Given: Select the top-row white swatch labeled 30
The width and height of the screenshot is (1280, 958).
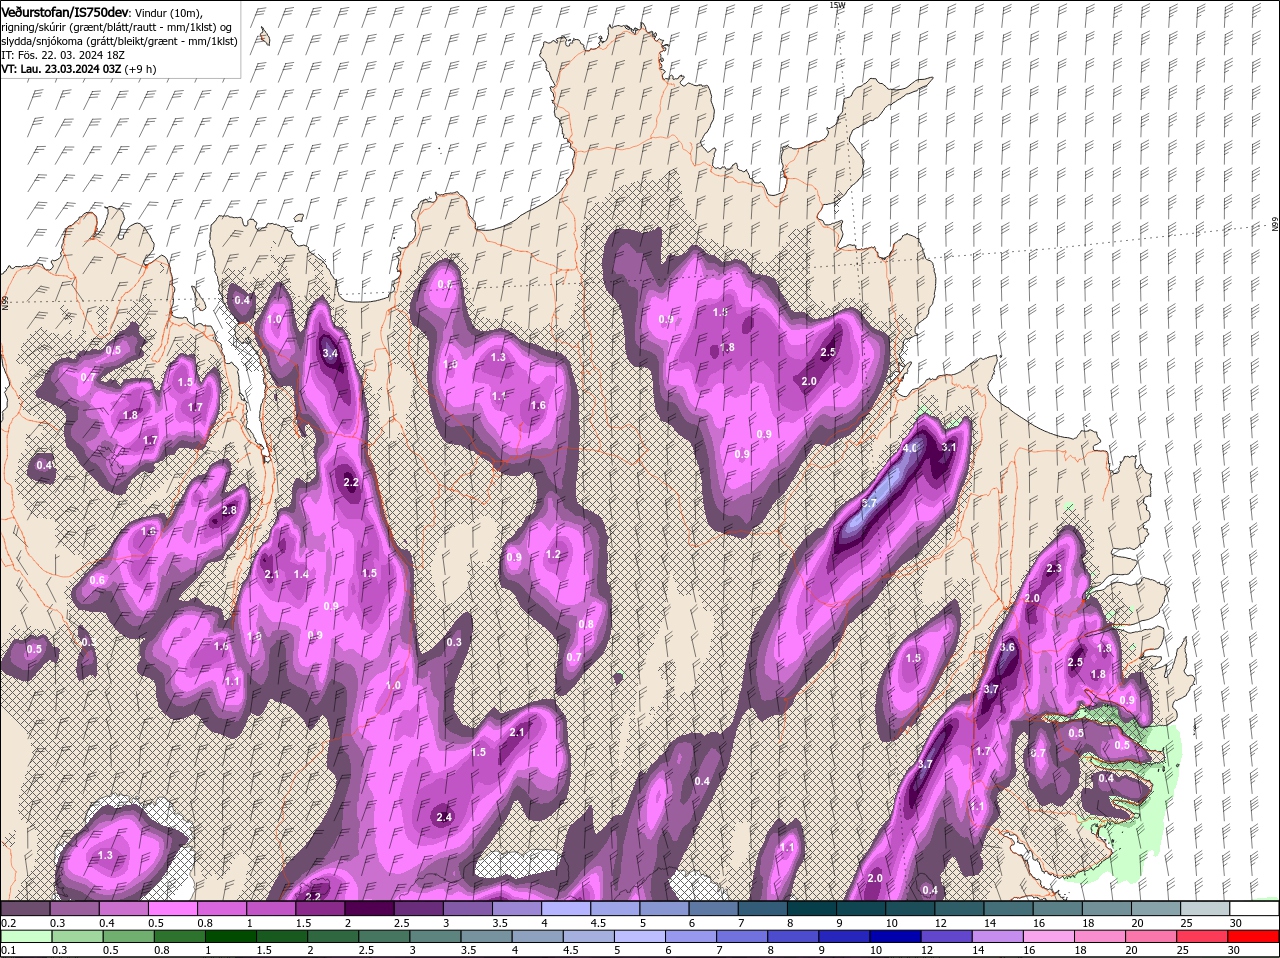Looking at the screenshot, I should pyautogui.click(x=1255, y=908).
